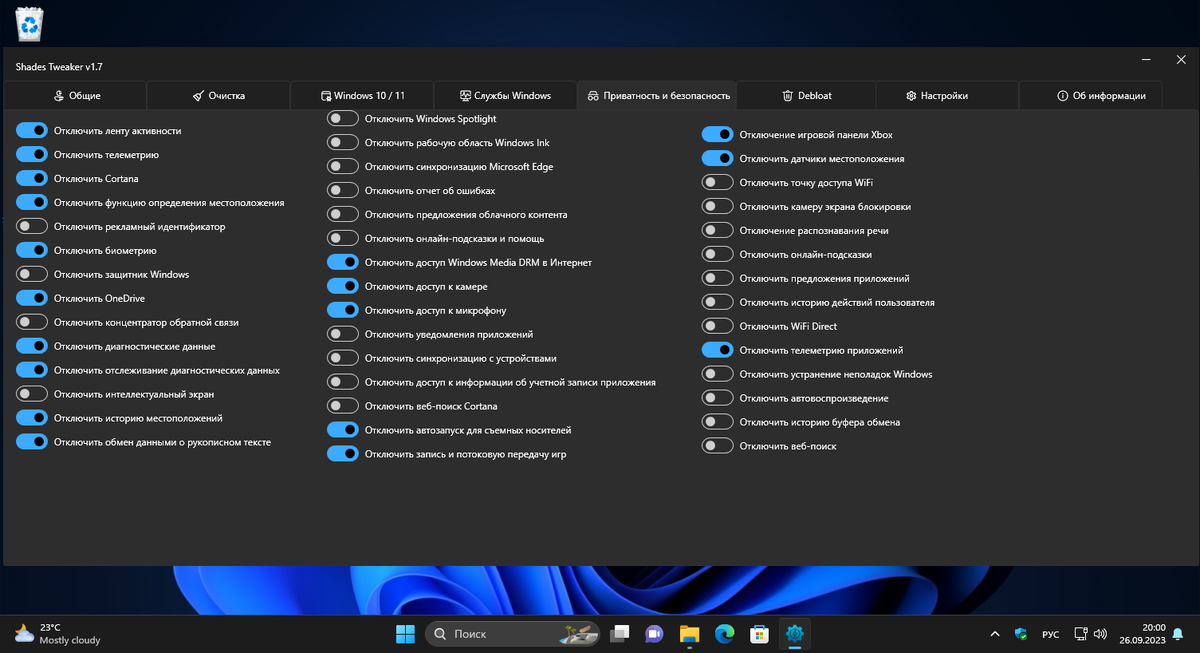Open Windows Security tray icon
This screenshot has height=653, width=1200.
[1021, 634]
